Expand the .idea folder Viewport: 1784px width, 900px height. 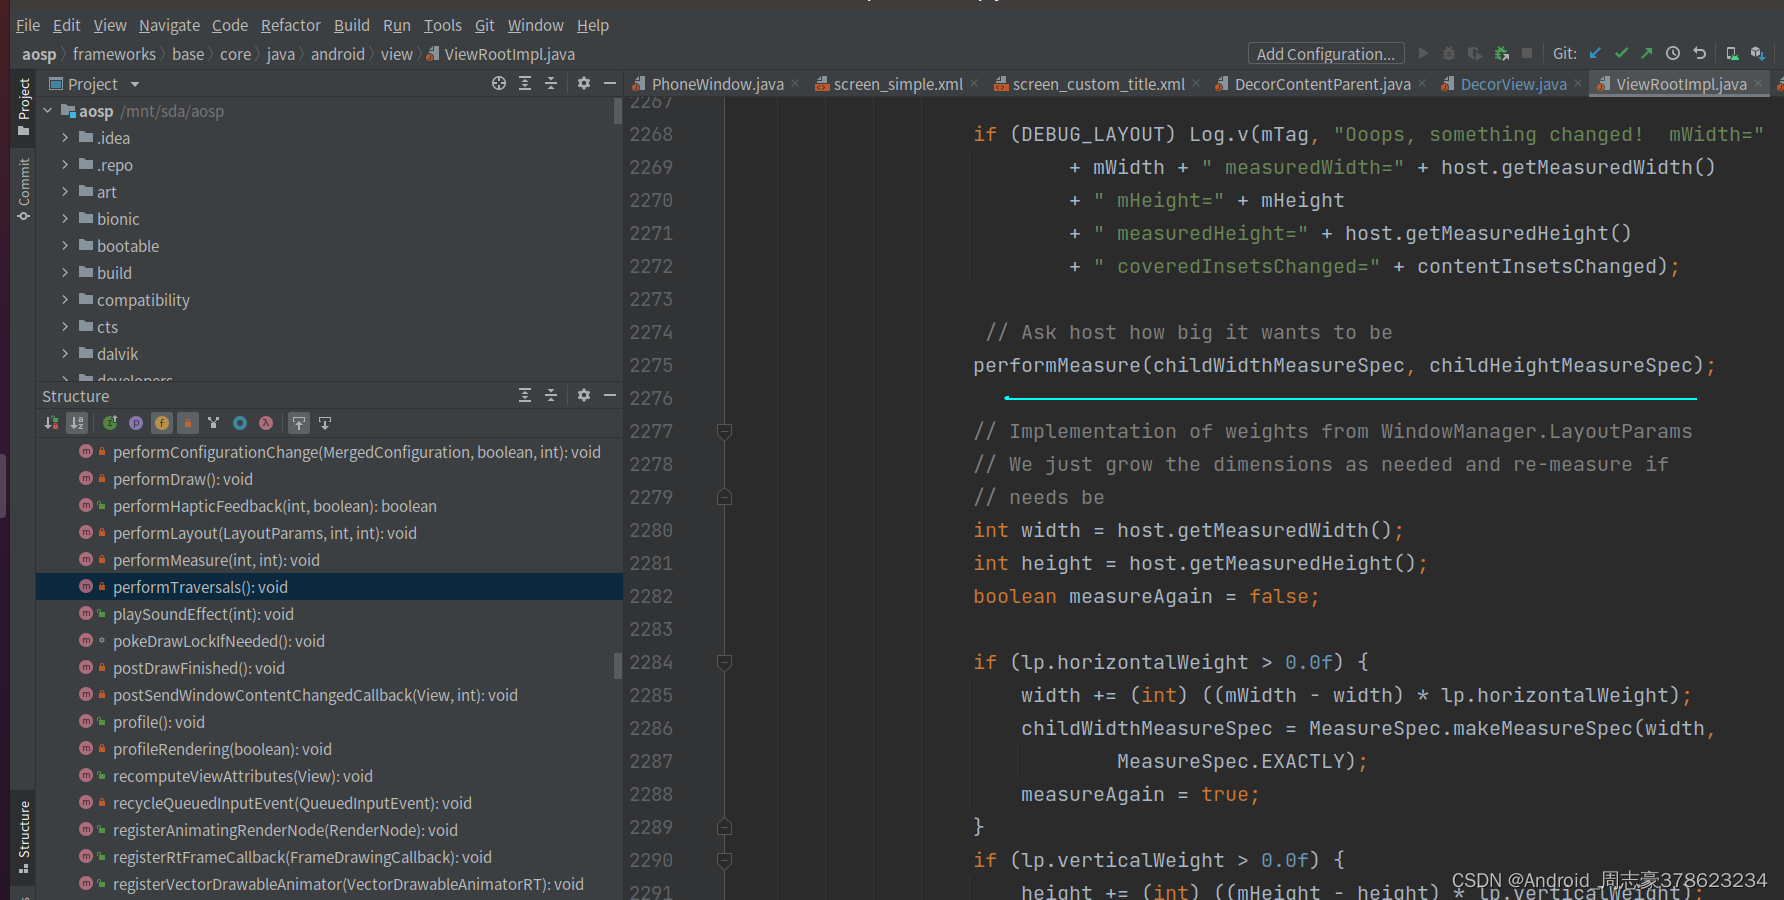pos(65,138)
